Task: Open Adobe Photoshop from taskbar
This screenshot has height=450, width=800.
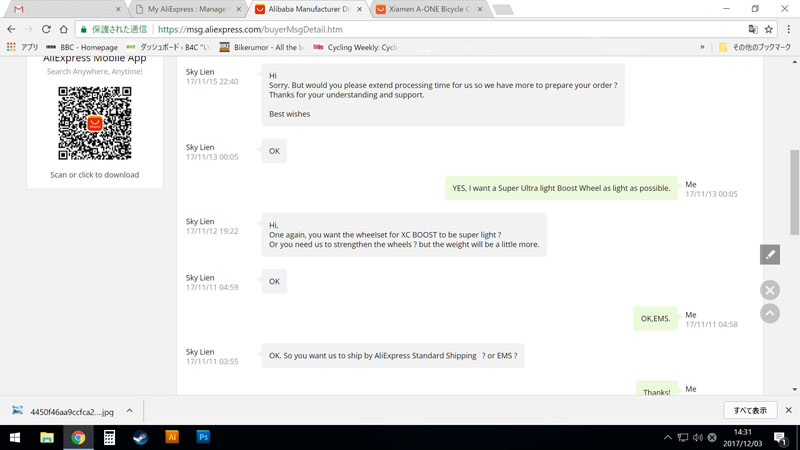Action: (203, 437)
